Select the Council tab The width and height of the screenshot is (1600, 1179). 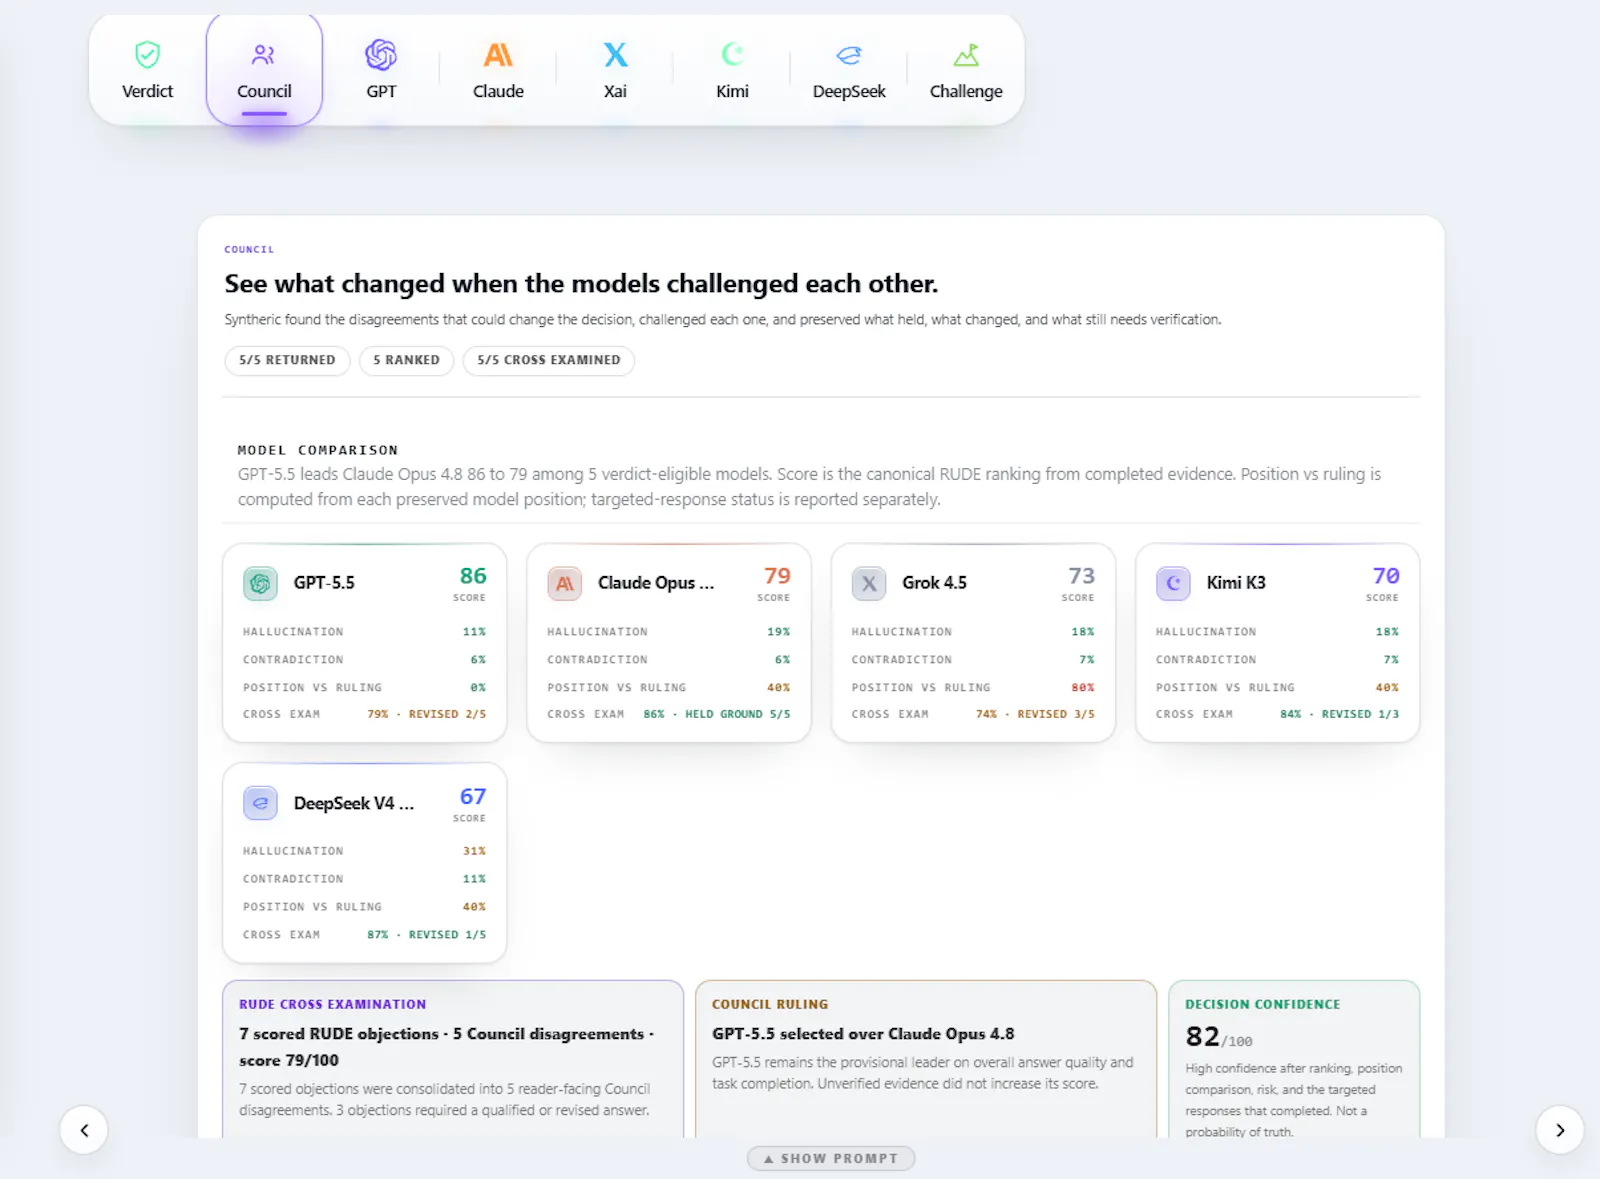tap(264, 71)
